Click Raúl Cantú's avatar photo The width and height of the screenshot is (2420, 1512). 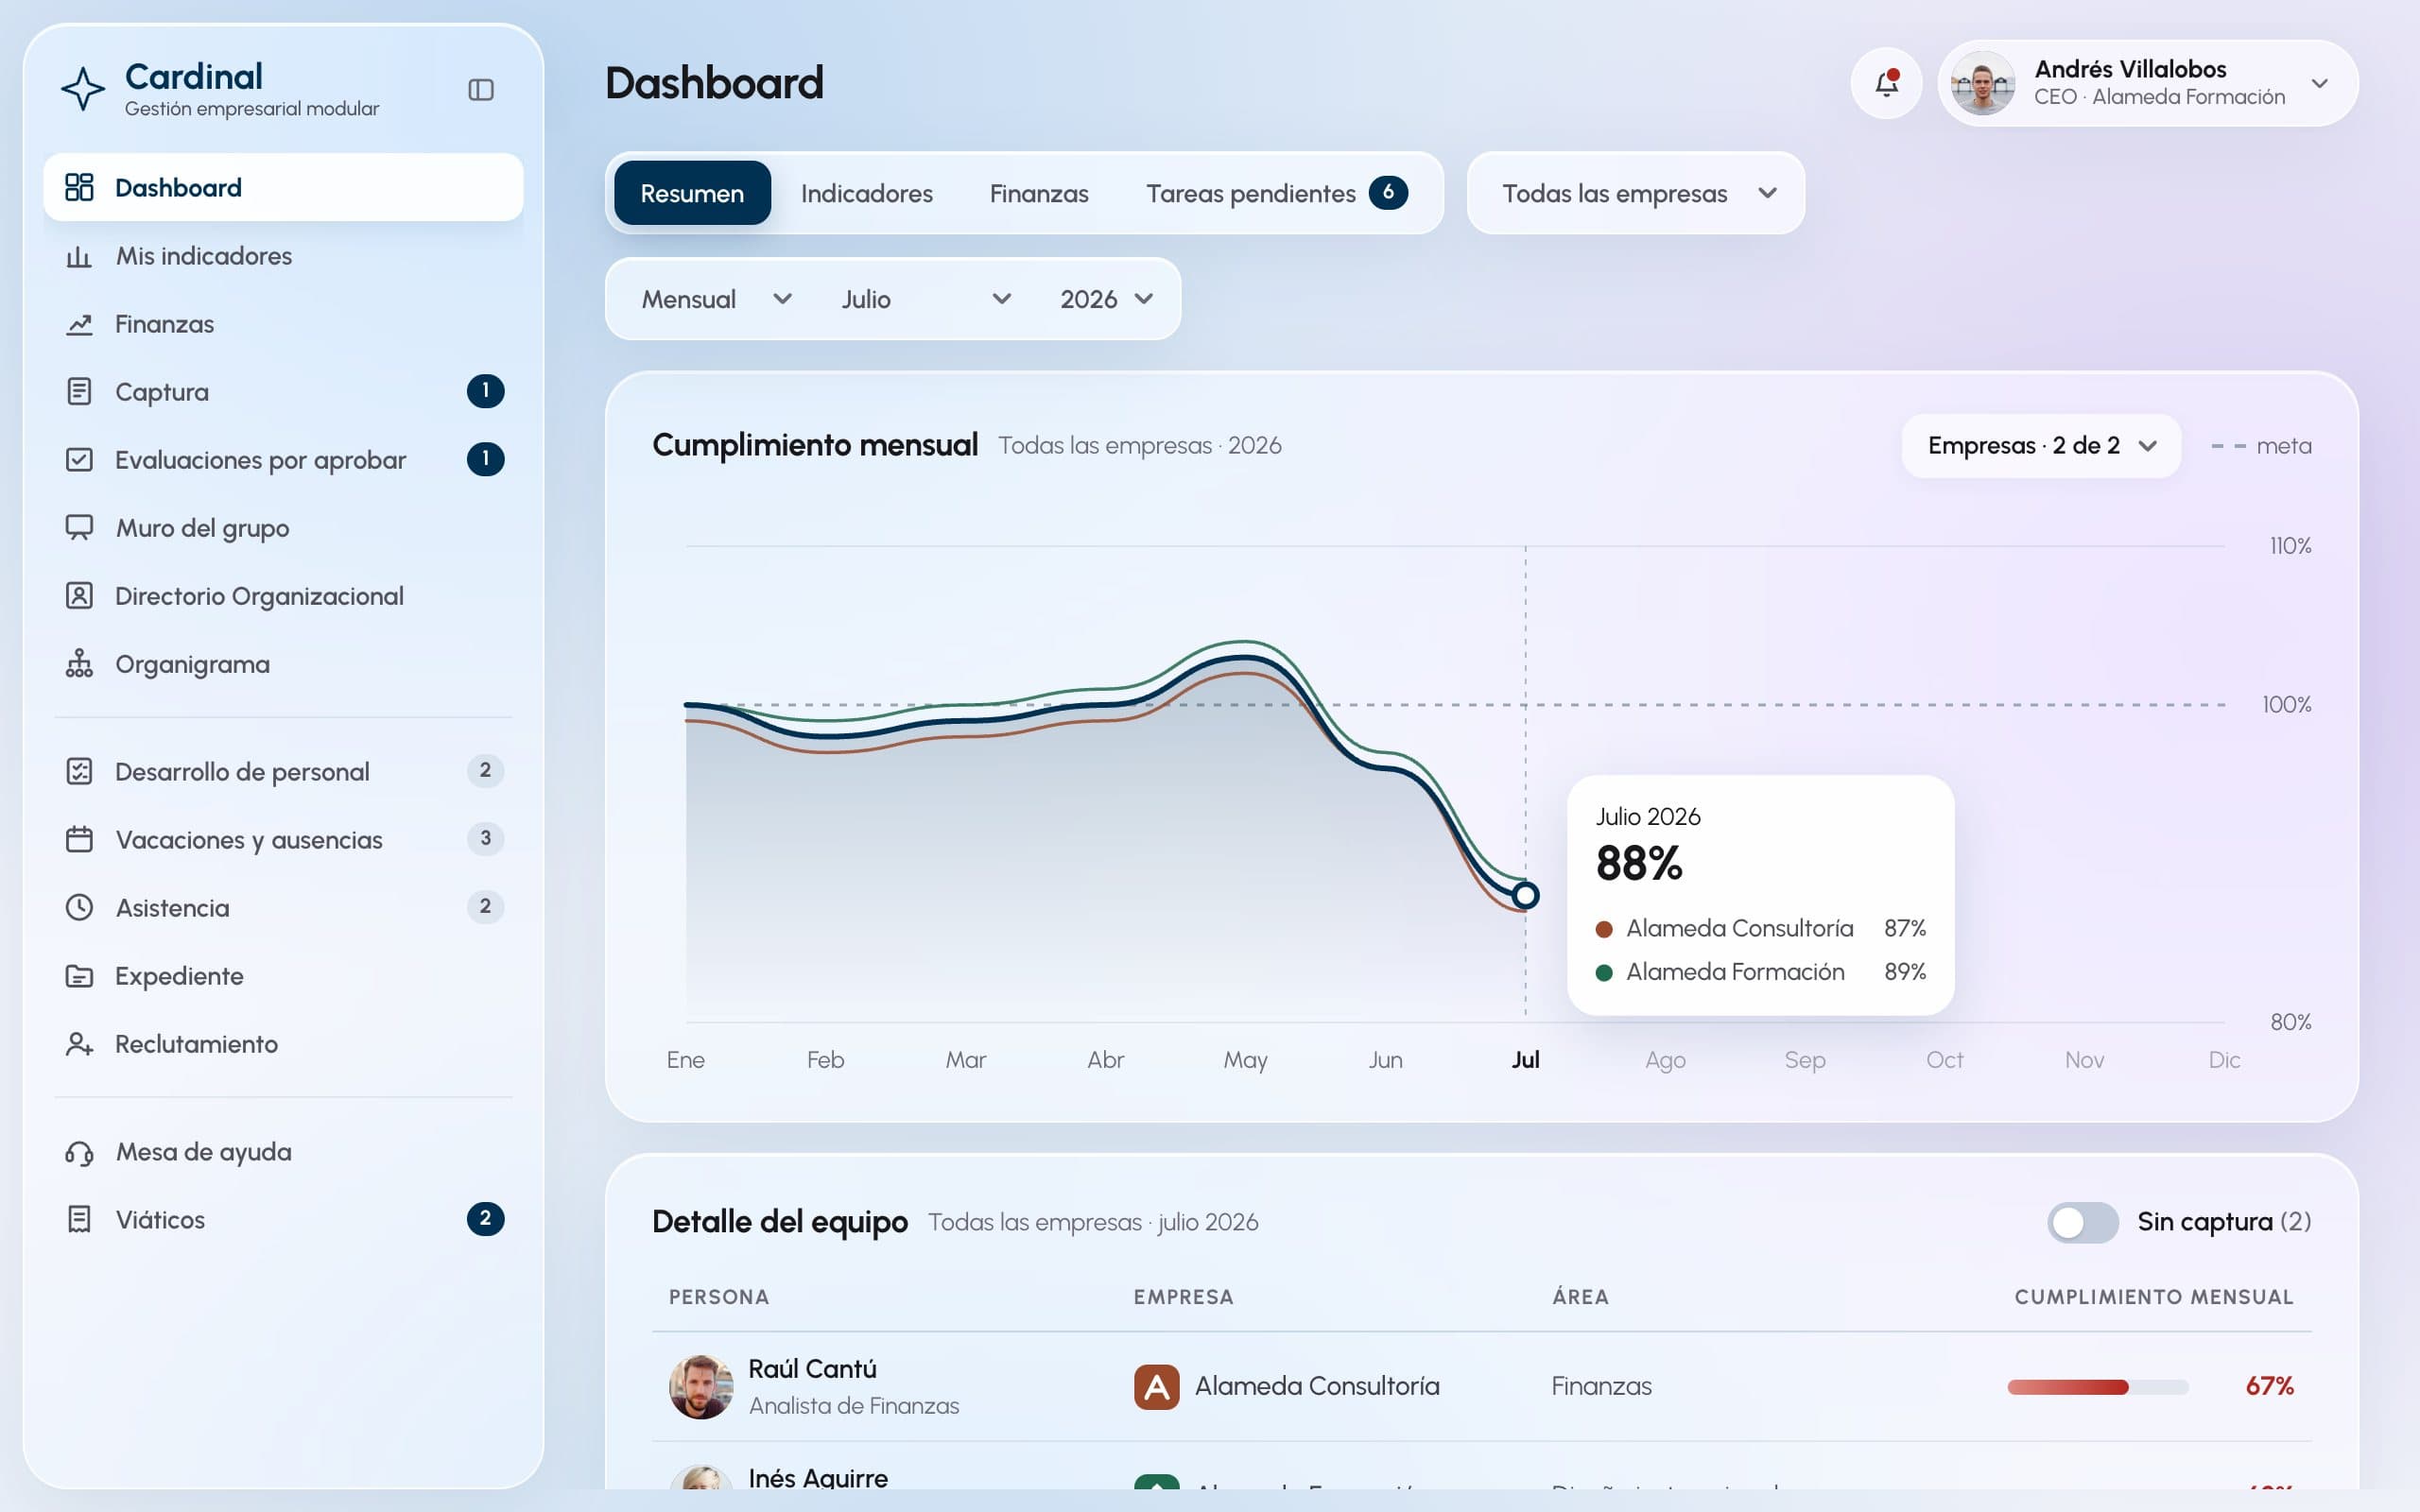pyautogui.click(x=701, y=1387)
